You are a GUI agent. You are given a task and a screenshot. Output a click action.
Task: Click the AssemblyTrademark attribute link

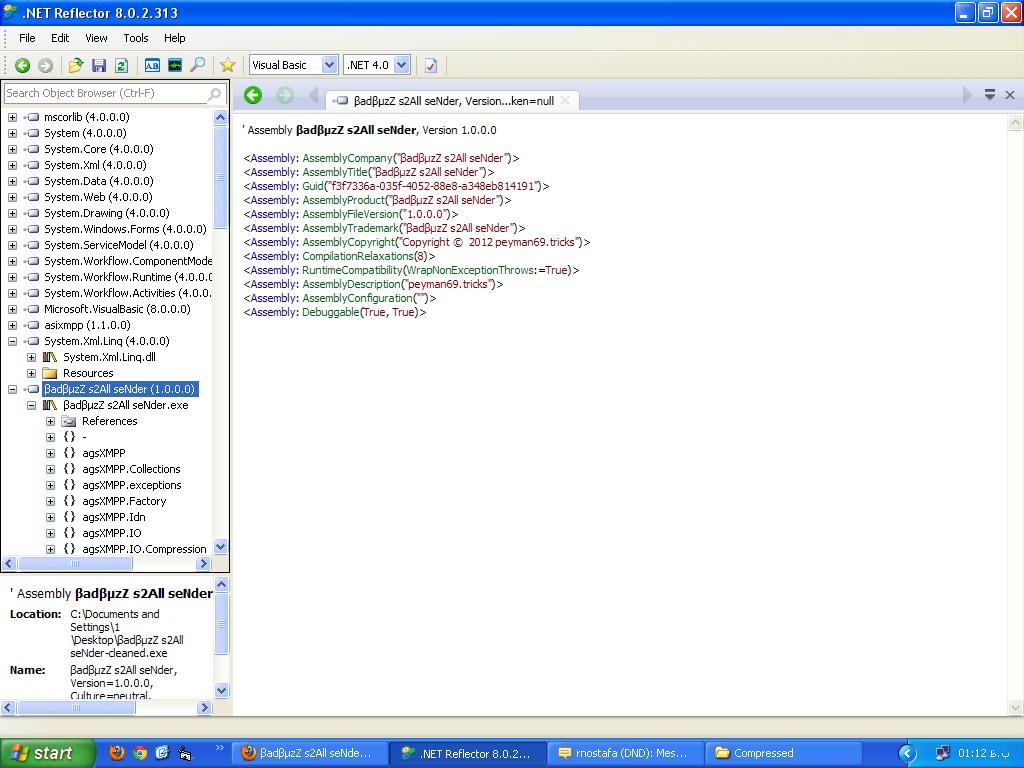tap(350, 229)
